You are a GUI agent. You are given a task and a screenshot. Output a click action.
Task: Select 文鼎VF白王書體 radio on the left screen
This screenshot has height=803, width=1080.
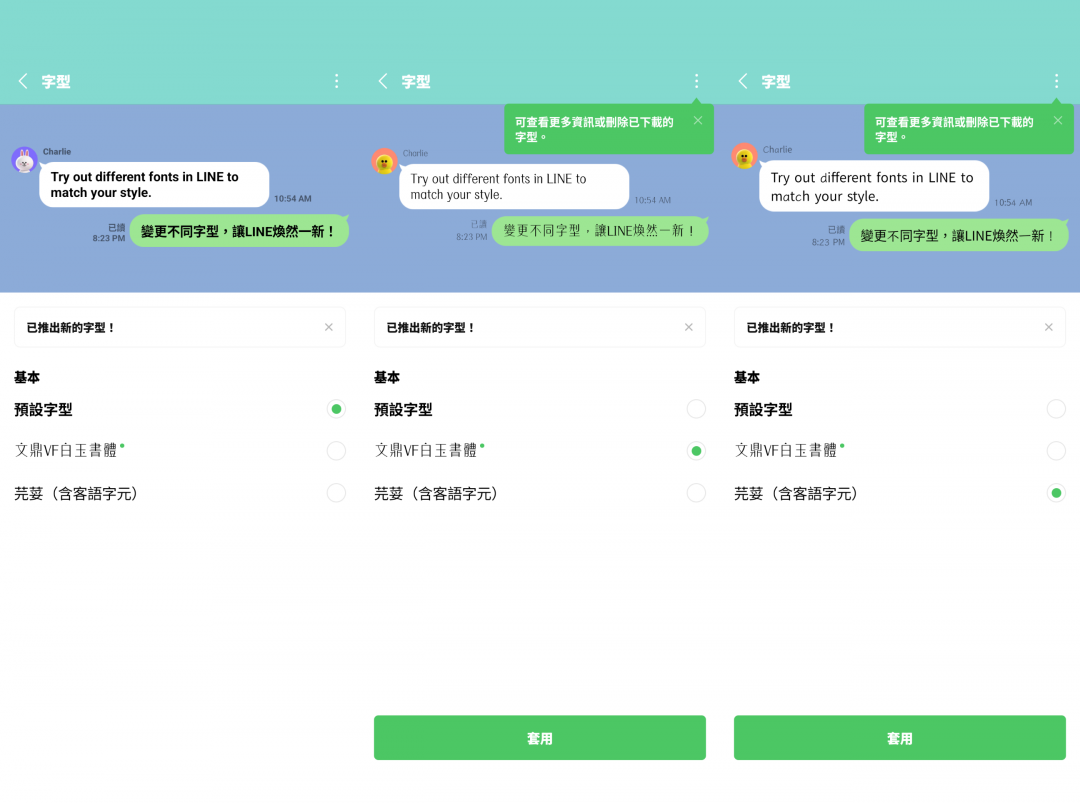(336, 450)
